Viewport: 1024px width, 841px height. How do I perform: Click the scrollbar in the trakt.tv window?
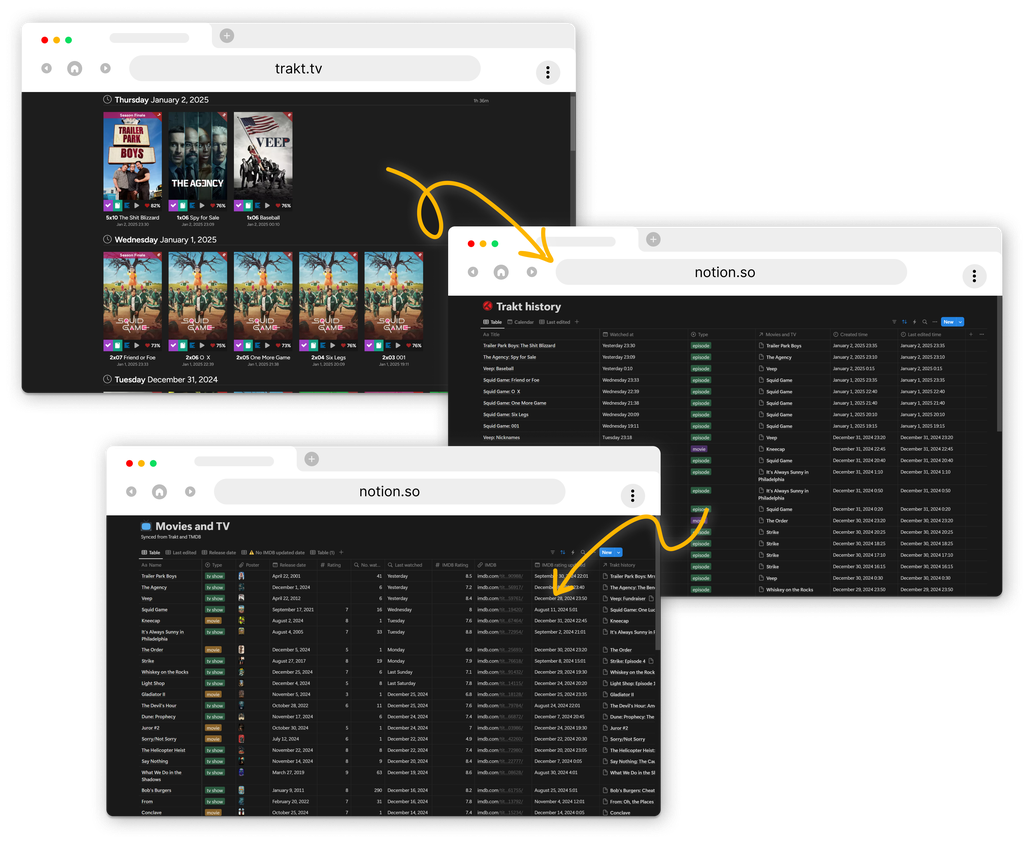pos(573,124)
